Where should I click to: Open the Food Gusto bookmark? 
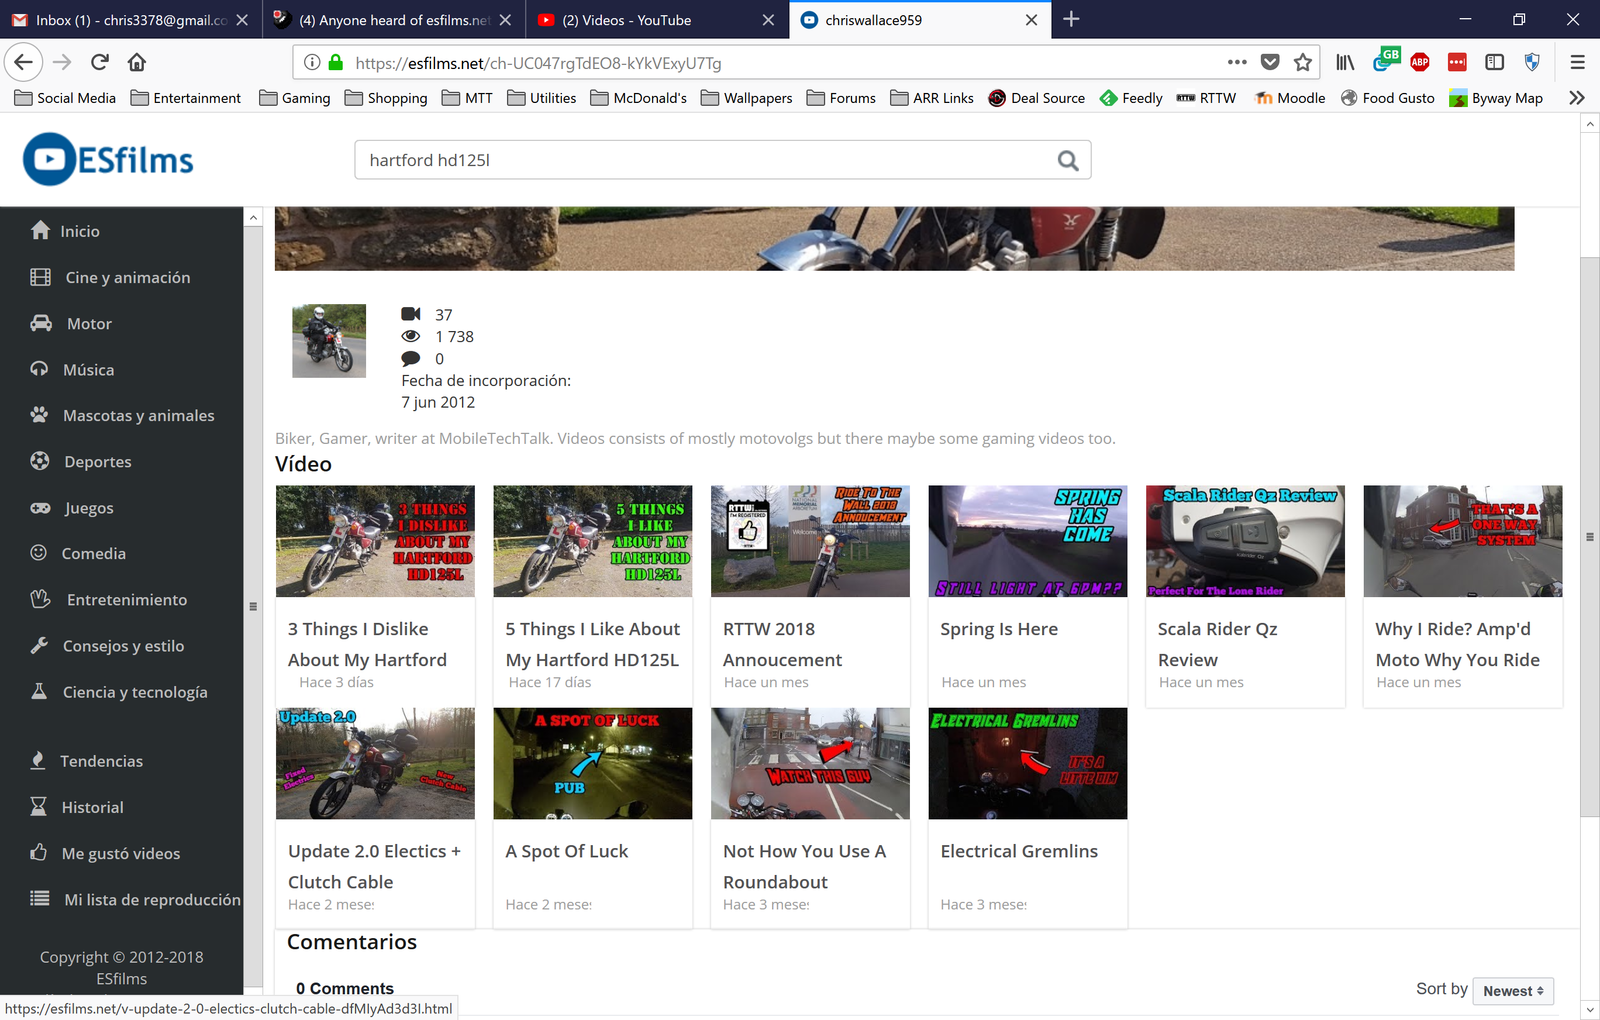[x=1387, y=97]
